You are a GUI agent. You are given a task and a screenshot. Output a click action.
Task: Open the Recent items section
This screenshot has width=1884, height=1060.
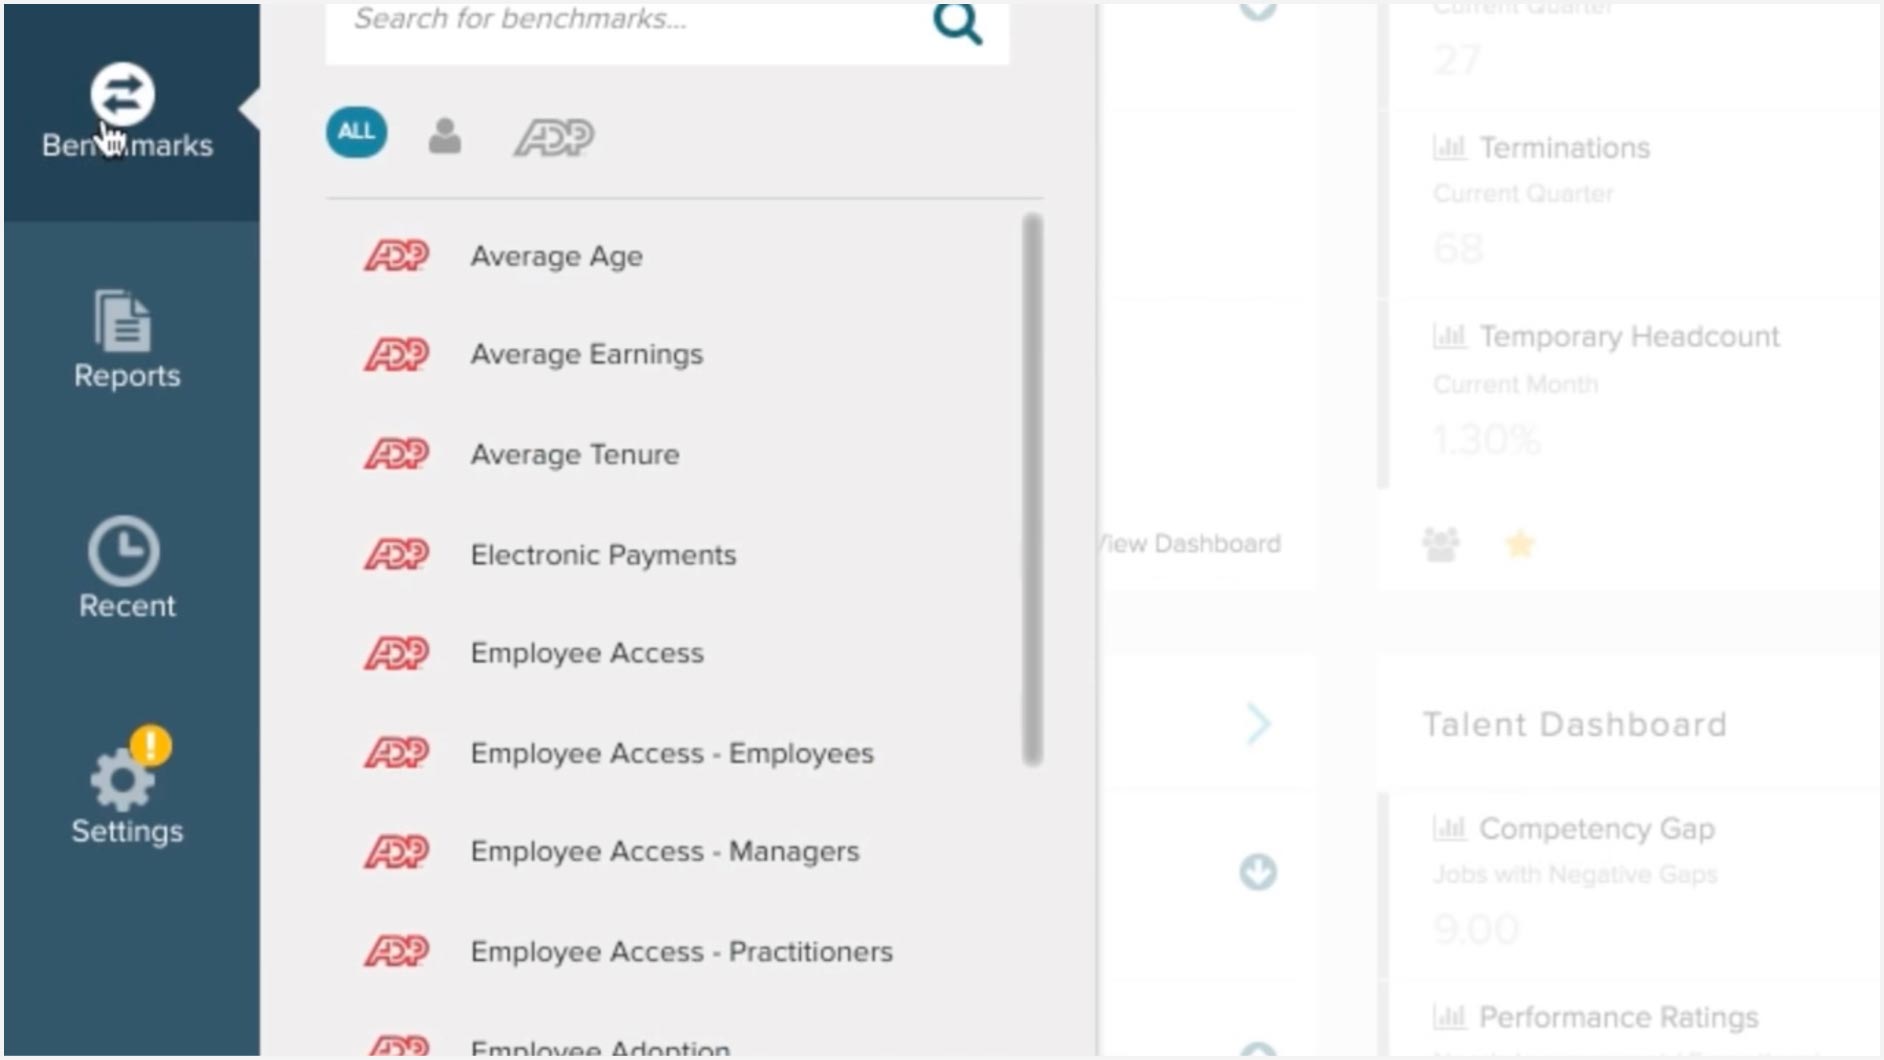click(127, 568)
